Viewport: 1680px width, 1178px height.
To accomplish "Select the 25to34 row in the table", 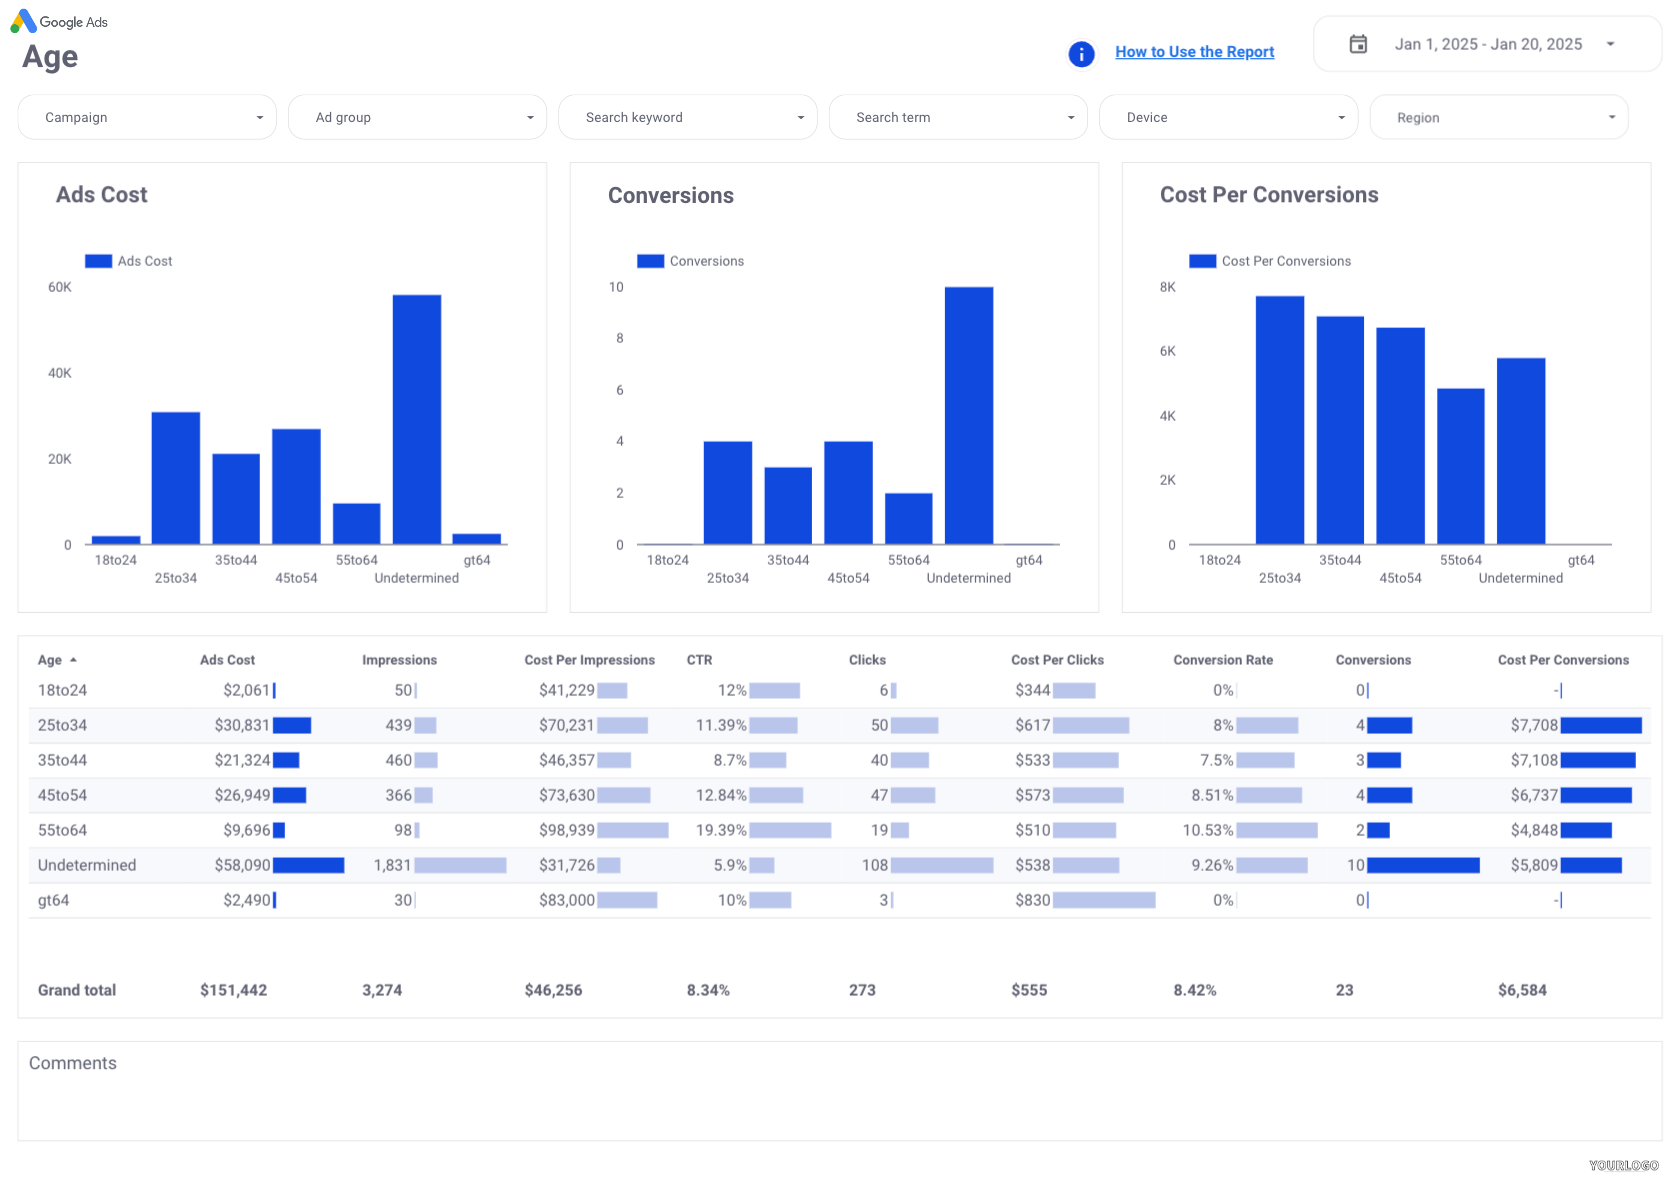I will (x=62, y=725).
